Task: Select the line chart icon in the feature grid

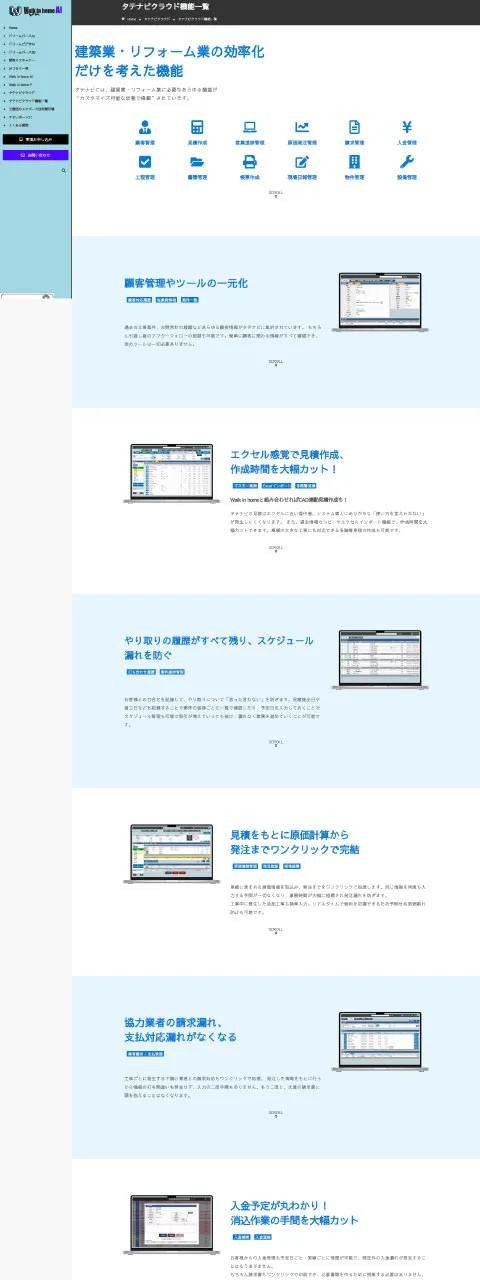Action: (x=302, y=127)
